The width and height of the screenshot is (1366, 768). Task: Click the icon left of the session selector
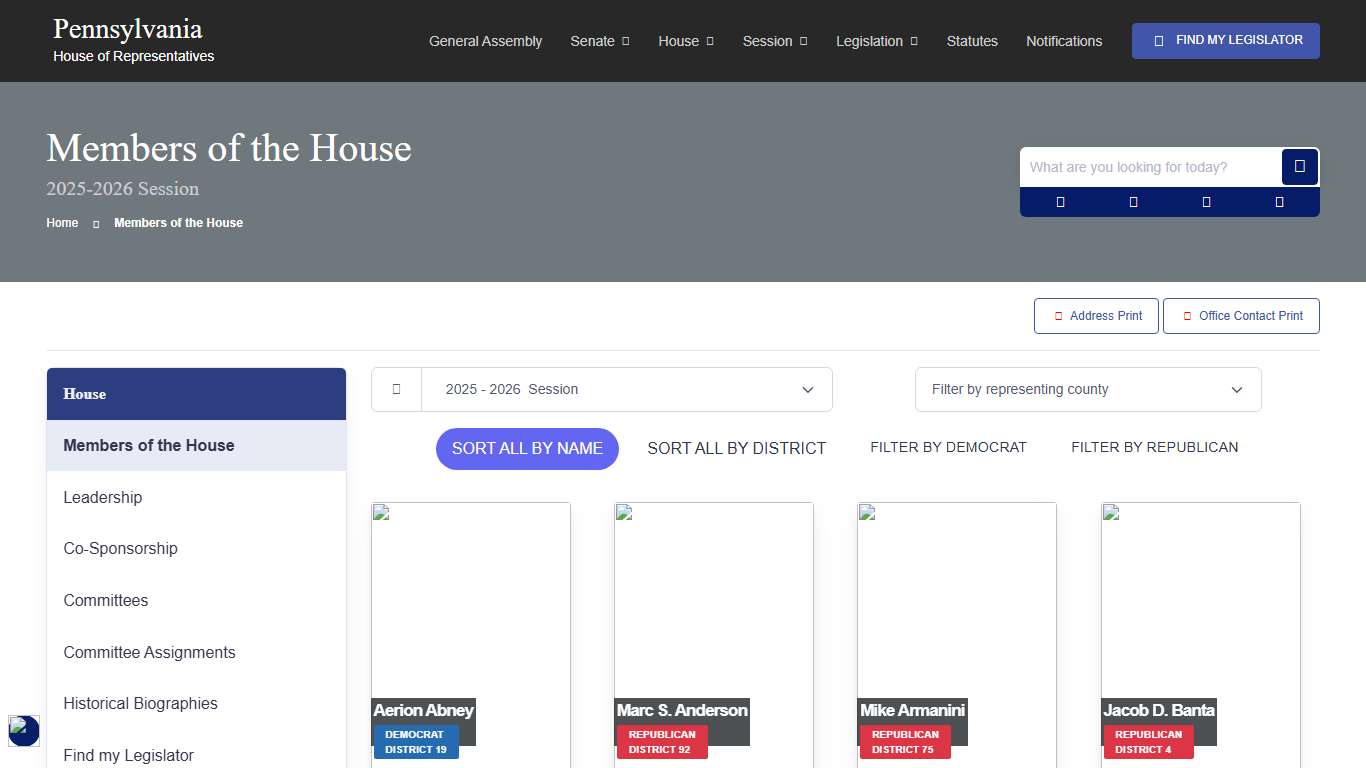(396, 390)
